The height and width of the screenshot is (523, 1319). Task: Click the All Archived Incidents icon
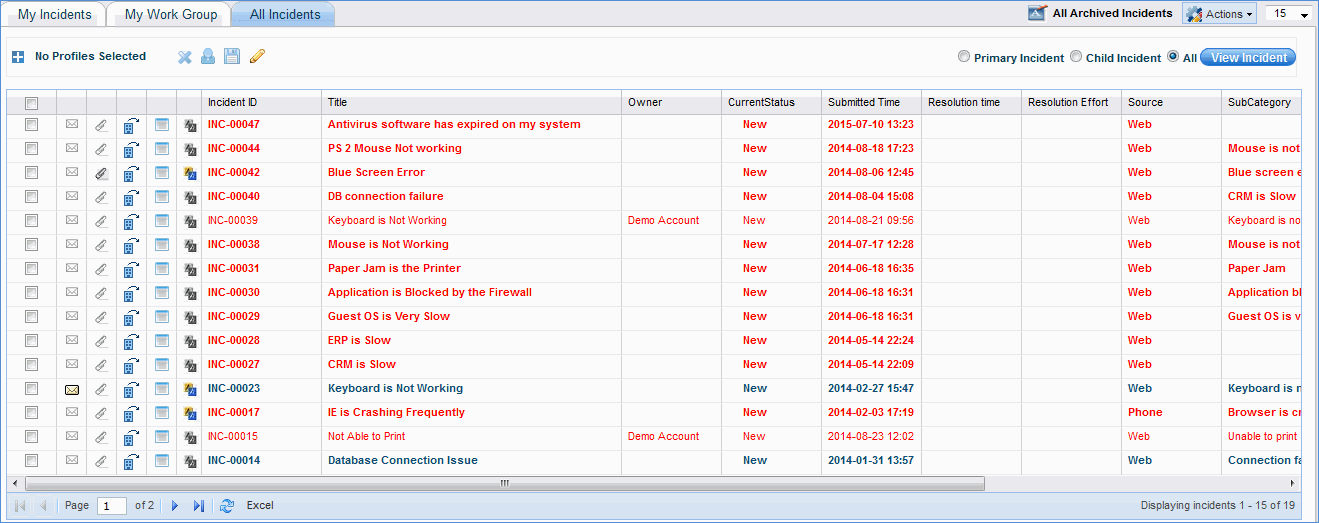tap(1037, 14)
